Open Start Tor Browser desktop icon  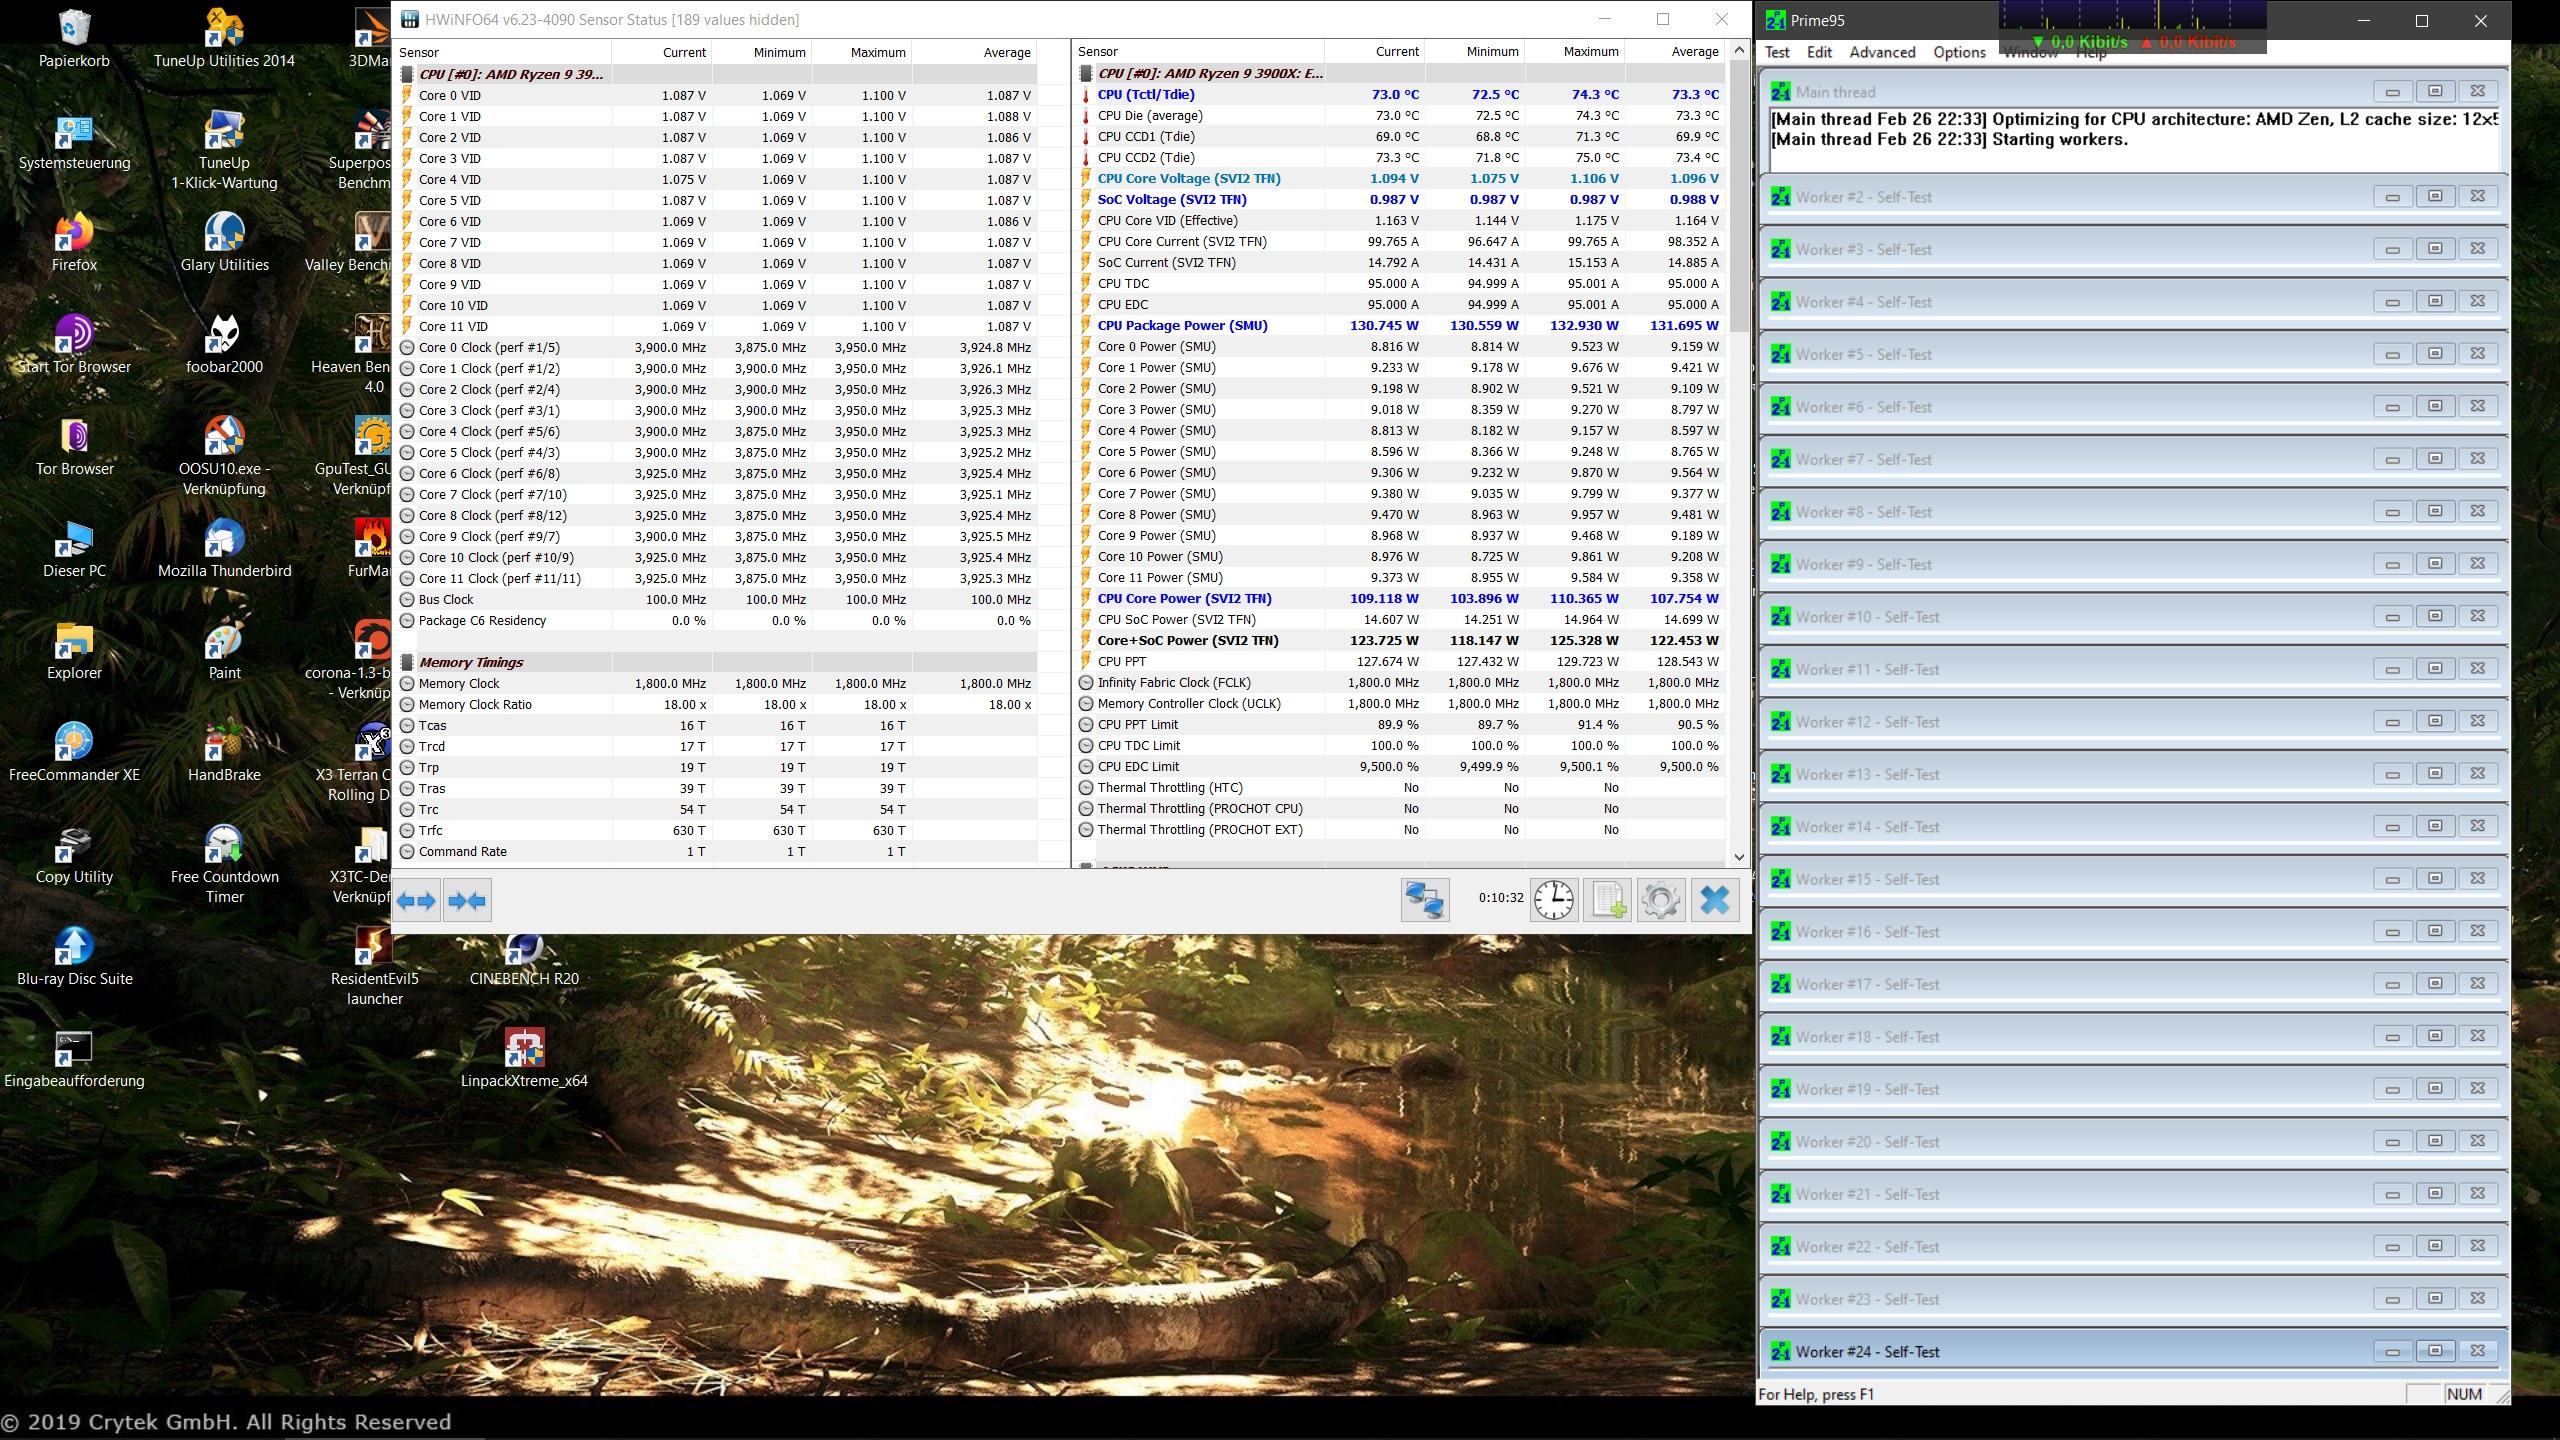coord(74,347)
